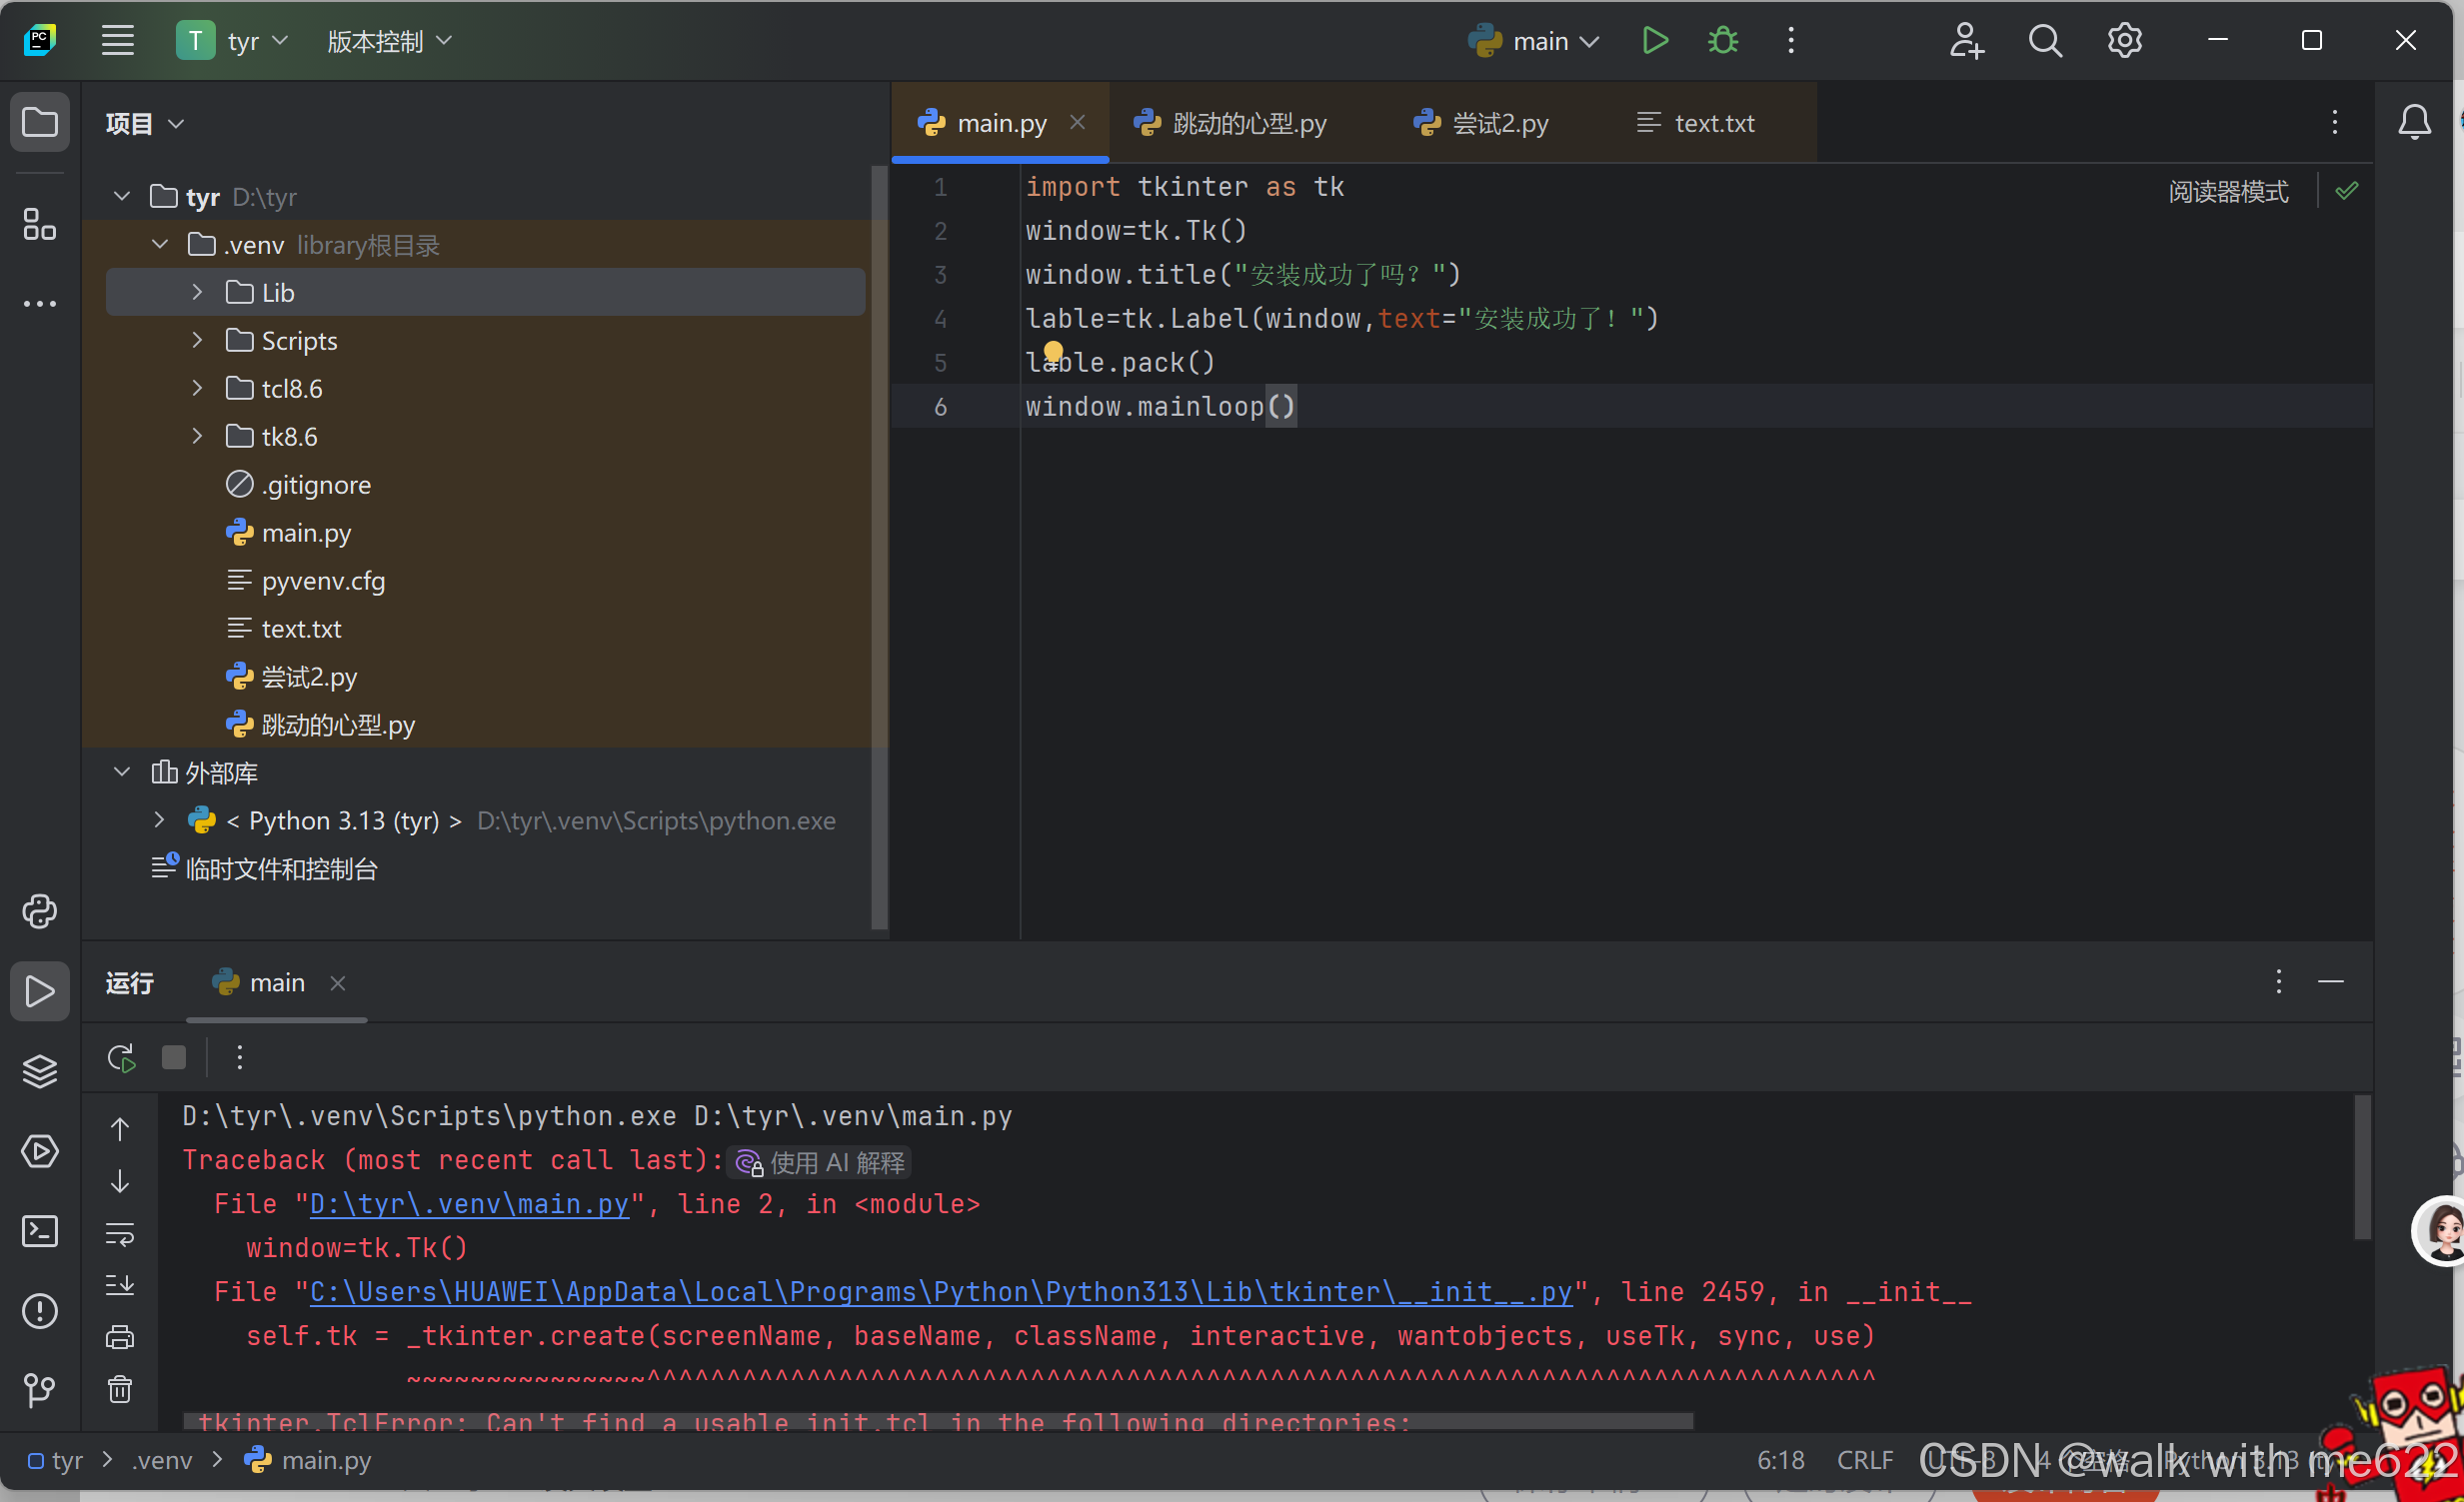Toggle soft-wrap in the run console
The image size is (2464, 1502).
(120, 1233)
